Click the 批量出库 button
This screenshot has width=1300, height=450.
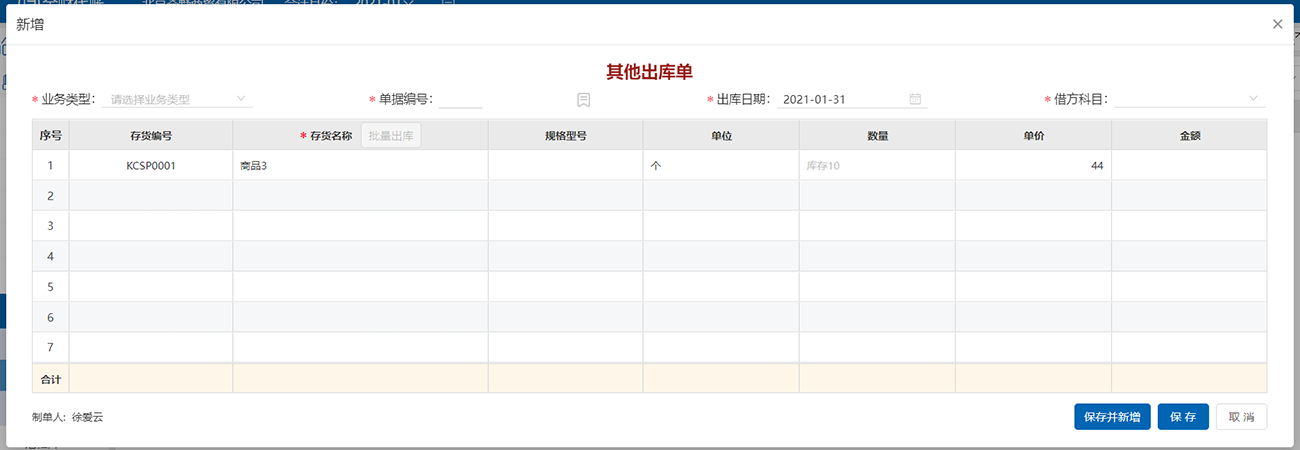pyautogui.click(x=391, y=136)
